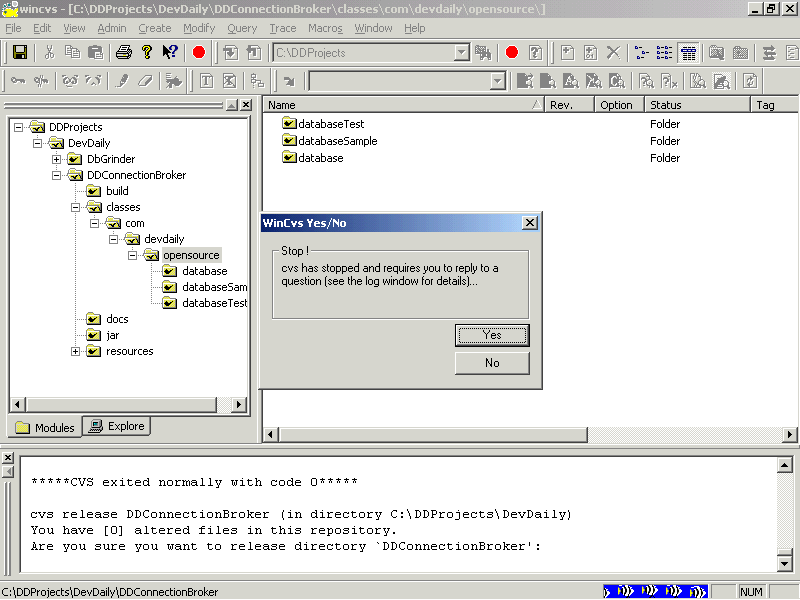Viewport: 800px width, 600px height.
Task: Close the tree browser panel
Action: 246,105
